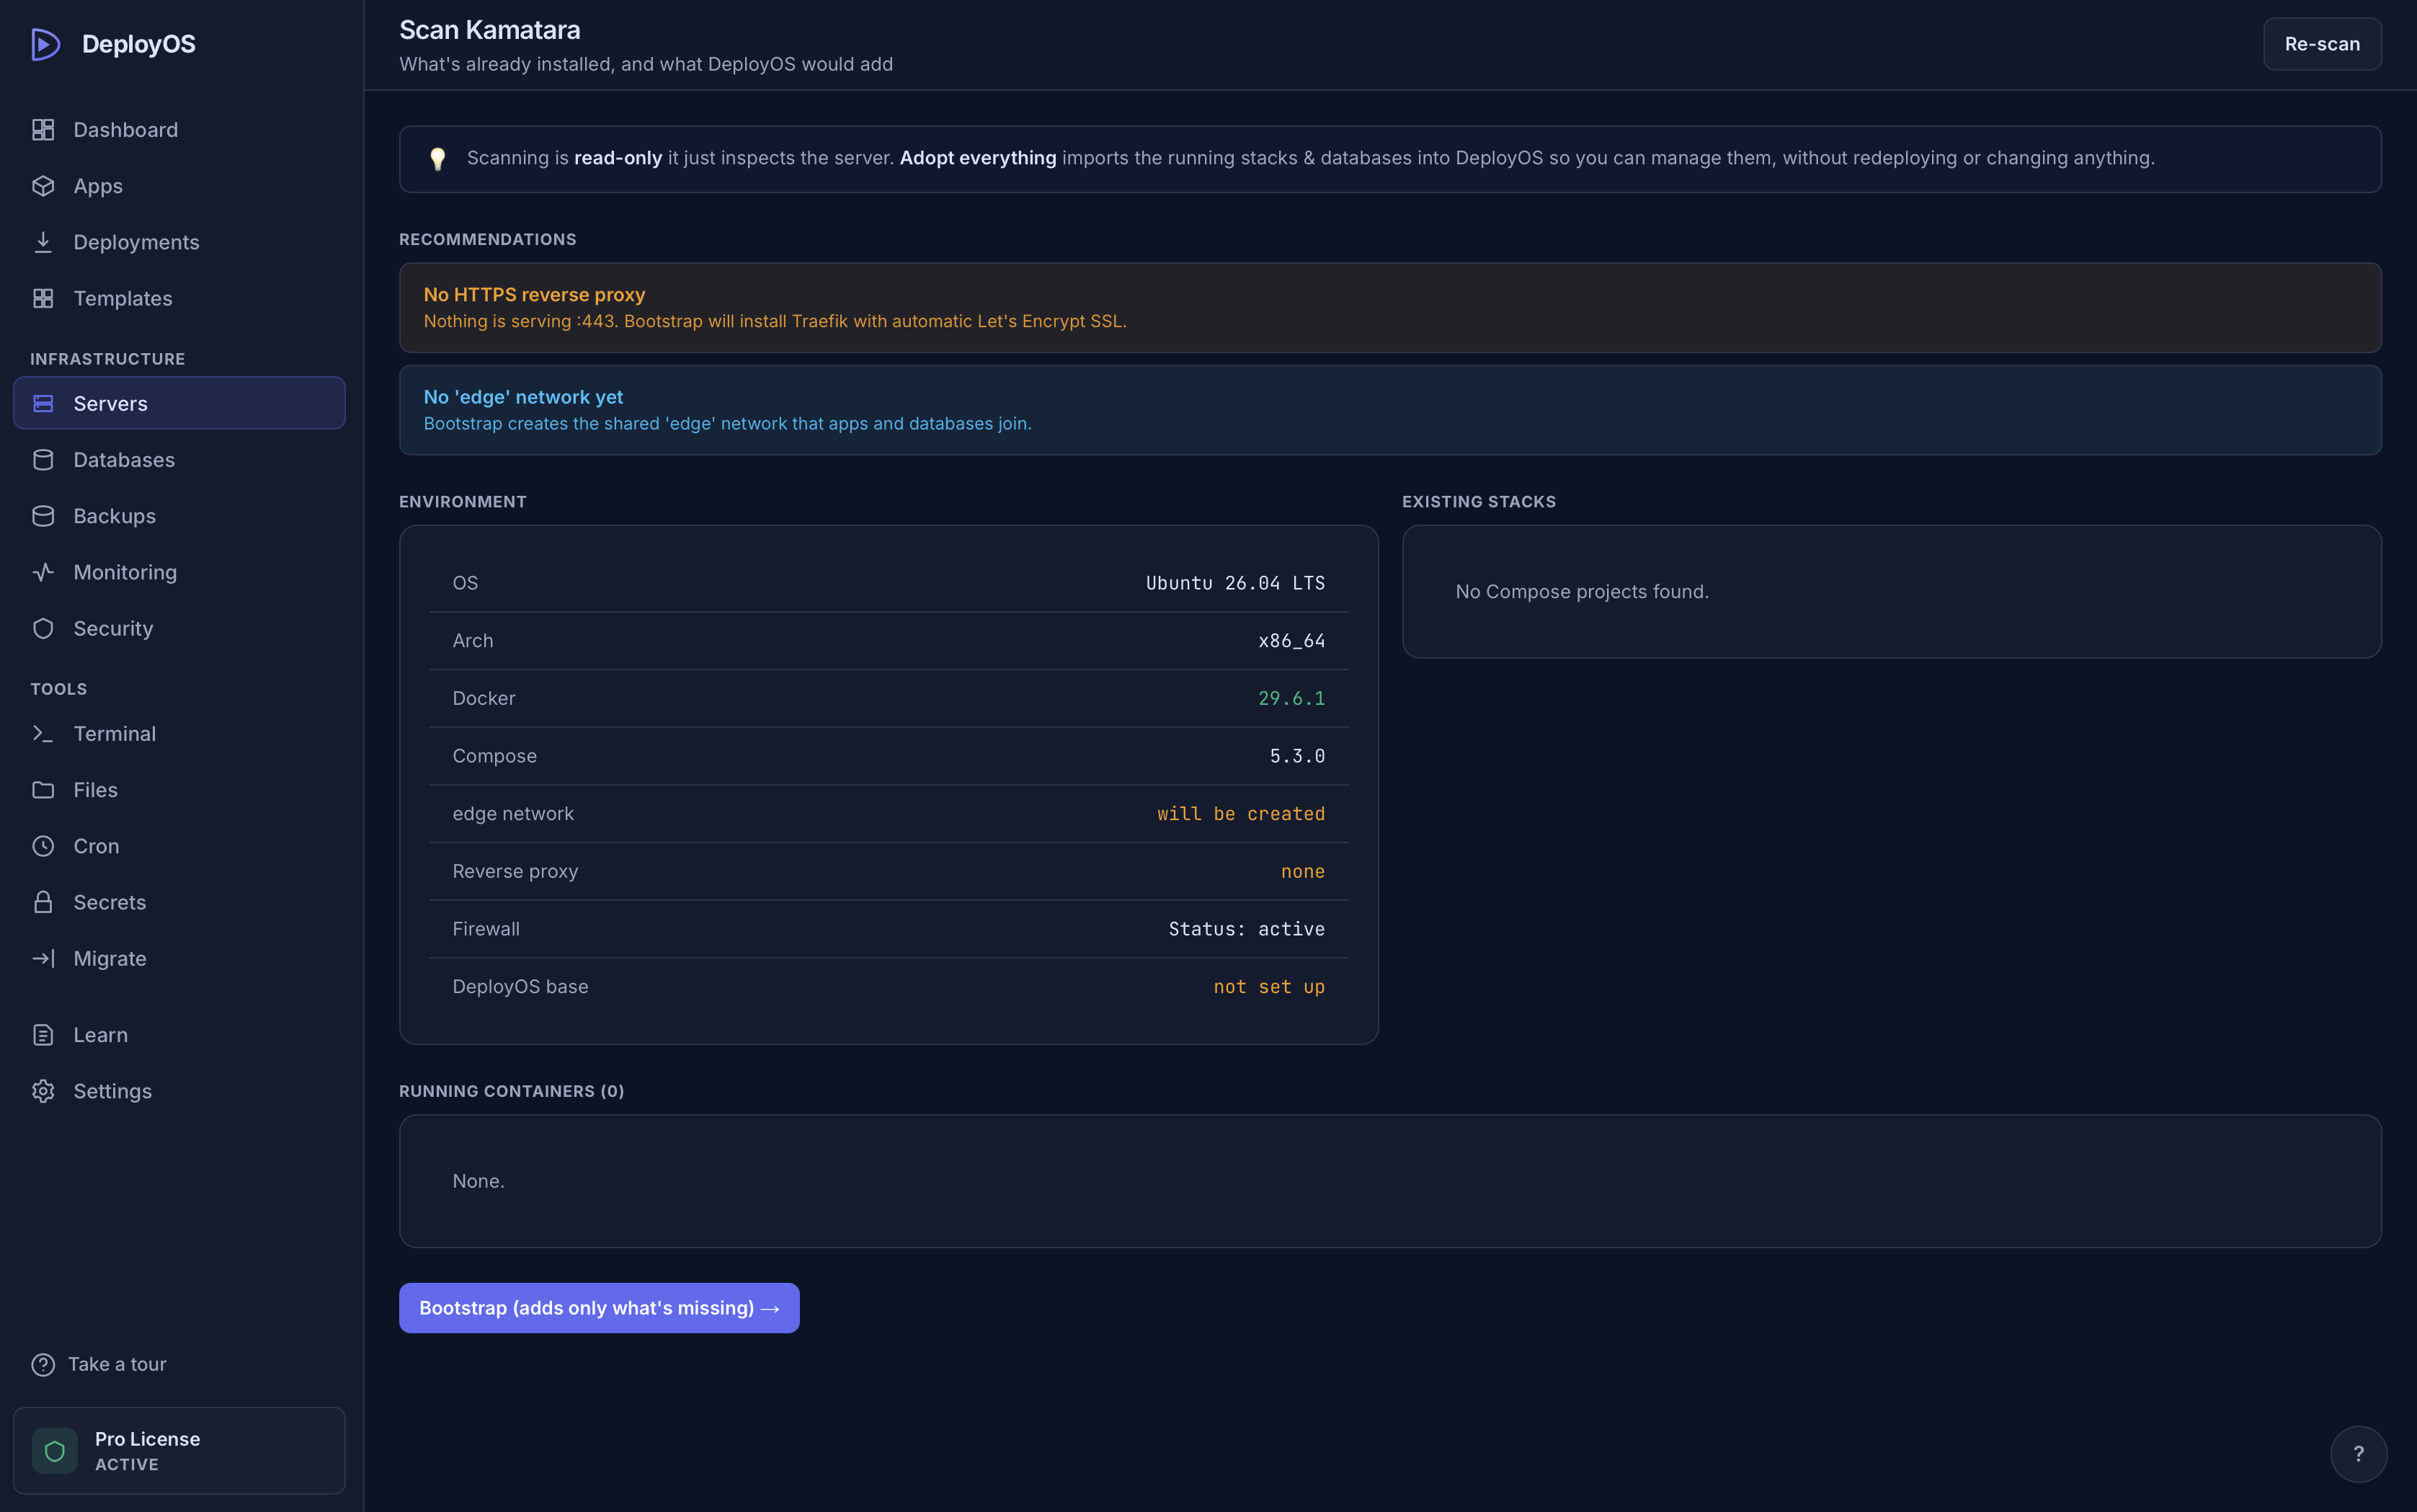Click the 'None.' running containers text
The image size is (2417, 1512).
pos(478,1181)
